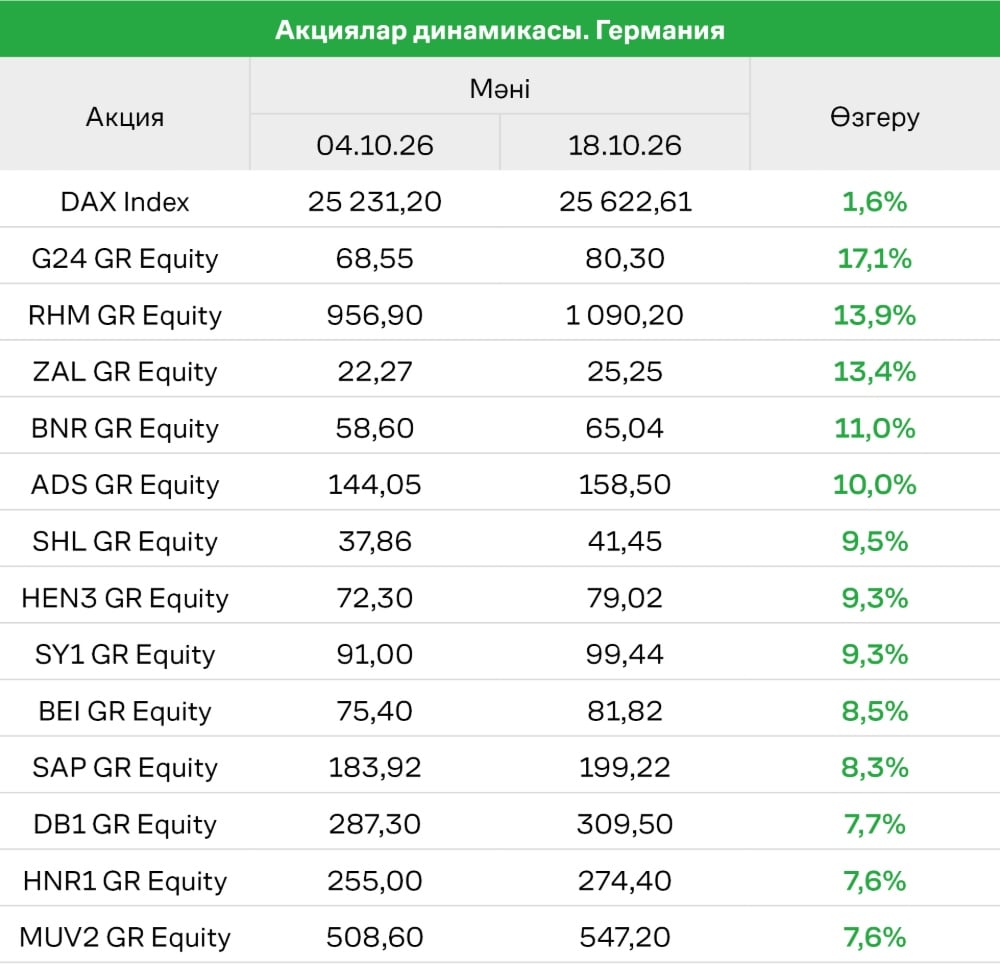The width and height of the screenshot is (1000, 971).
Task: Click the 547,20 value cell
Action: point(625,938)
